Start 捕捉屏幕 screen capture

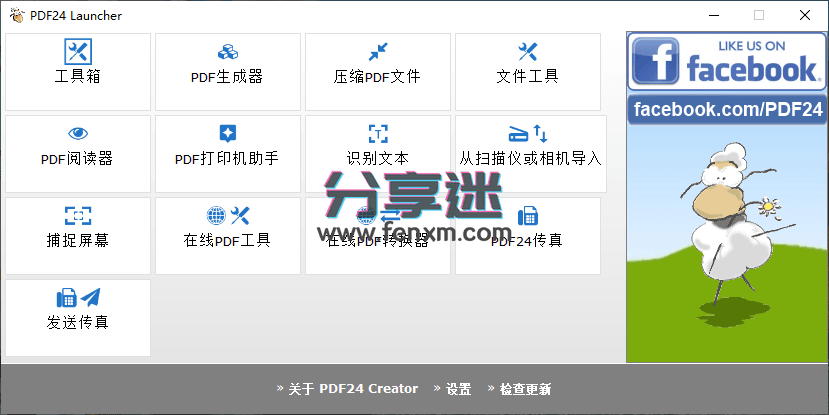[78, 235]
